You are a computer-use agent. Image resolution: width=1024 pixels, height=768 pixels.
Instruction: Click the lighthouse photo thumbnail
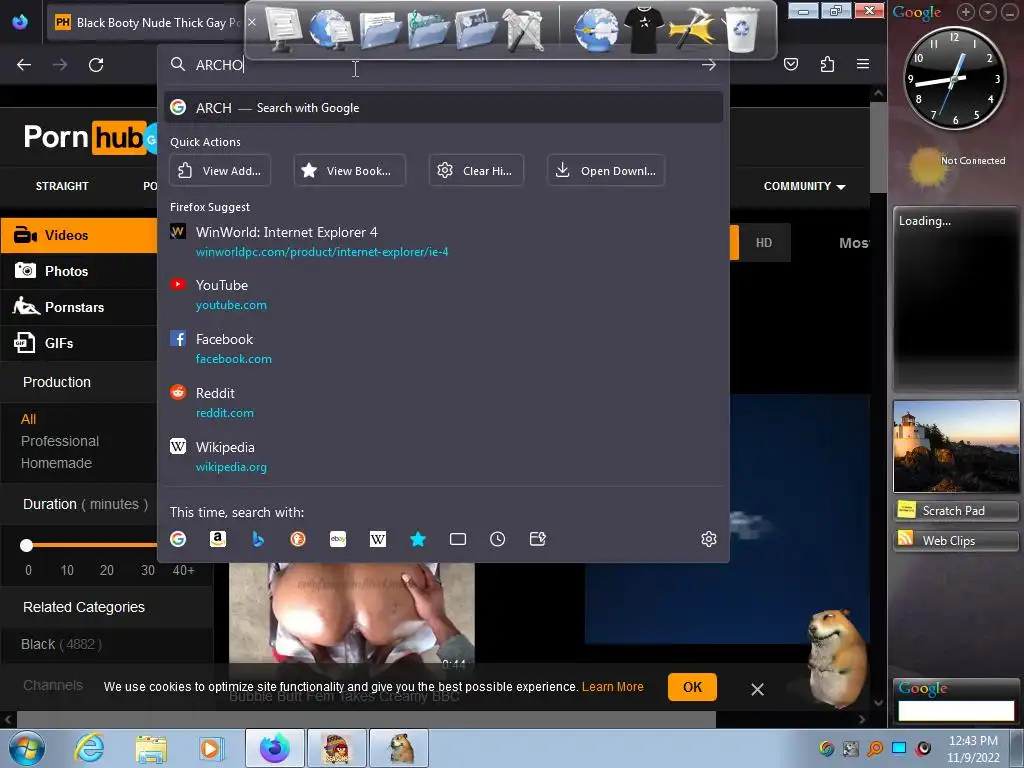[x=956, y=447]
